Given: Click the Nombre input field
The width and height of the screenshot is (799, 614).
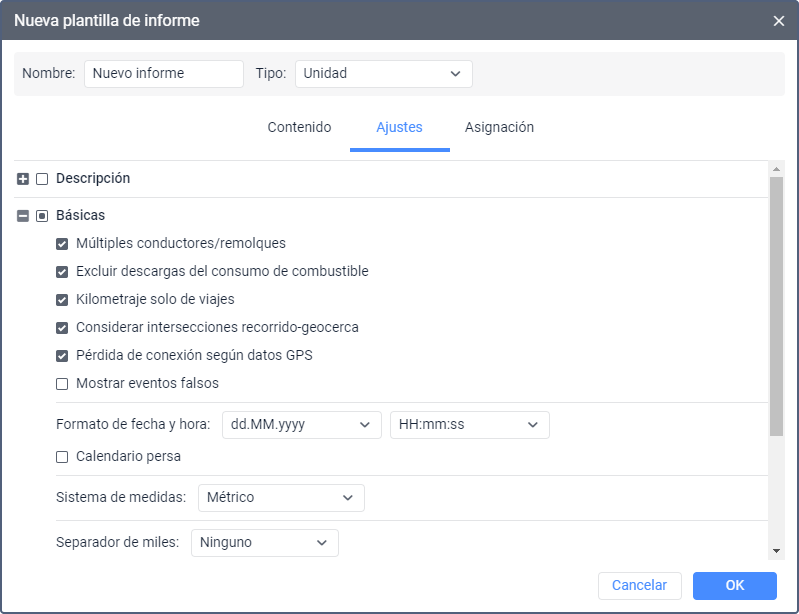Looking at the screenshot, I should [164, 74].
